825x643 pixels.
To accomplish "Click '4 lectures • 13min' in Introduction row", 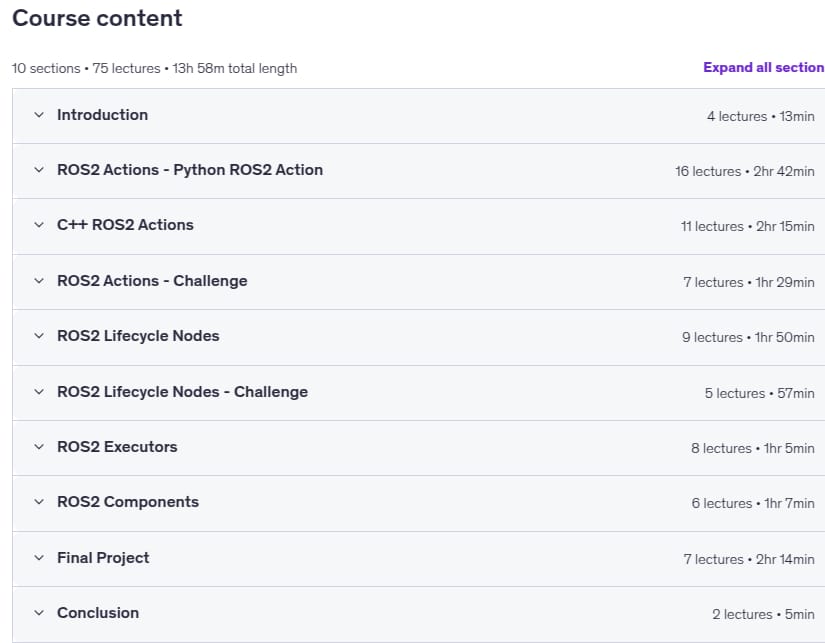I will 760,116.
